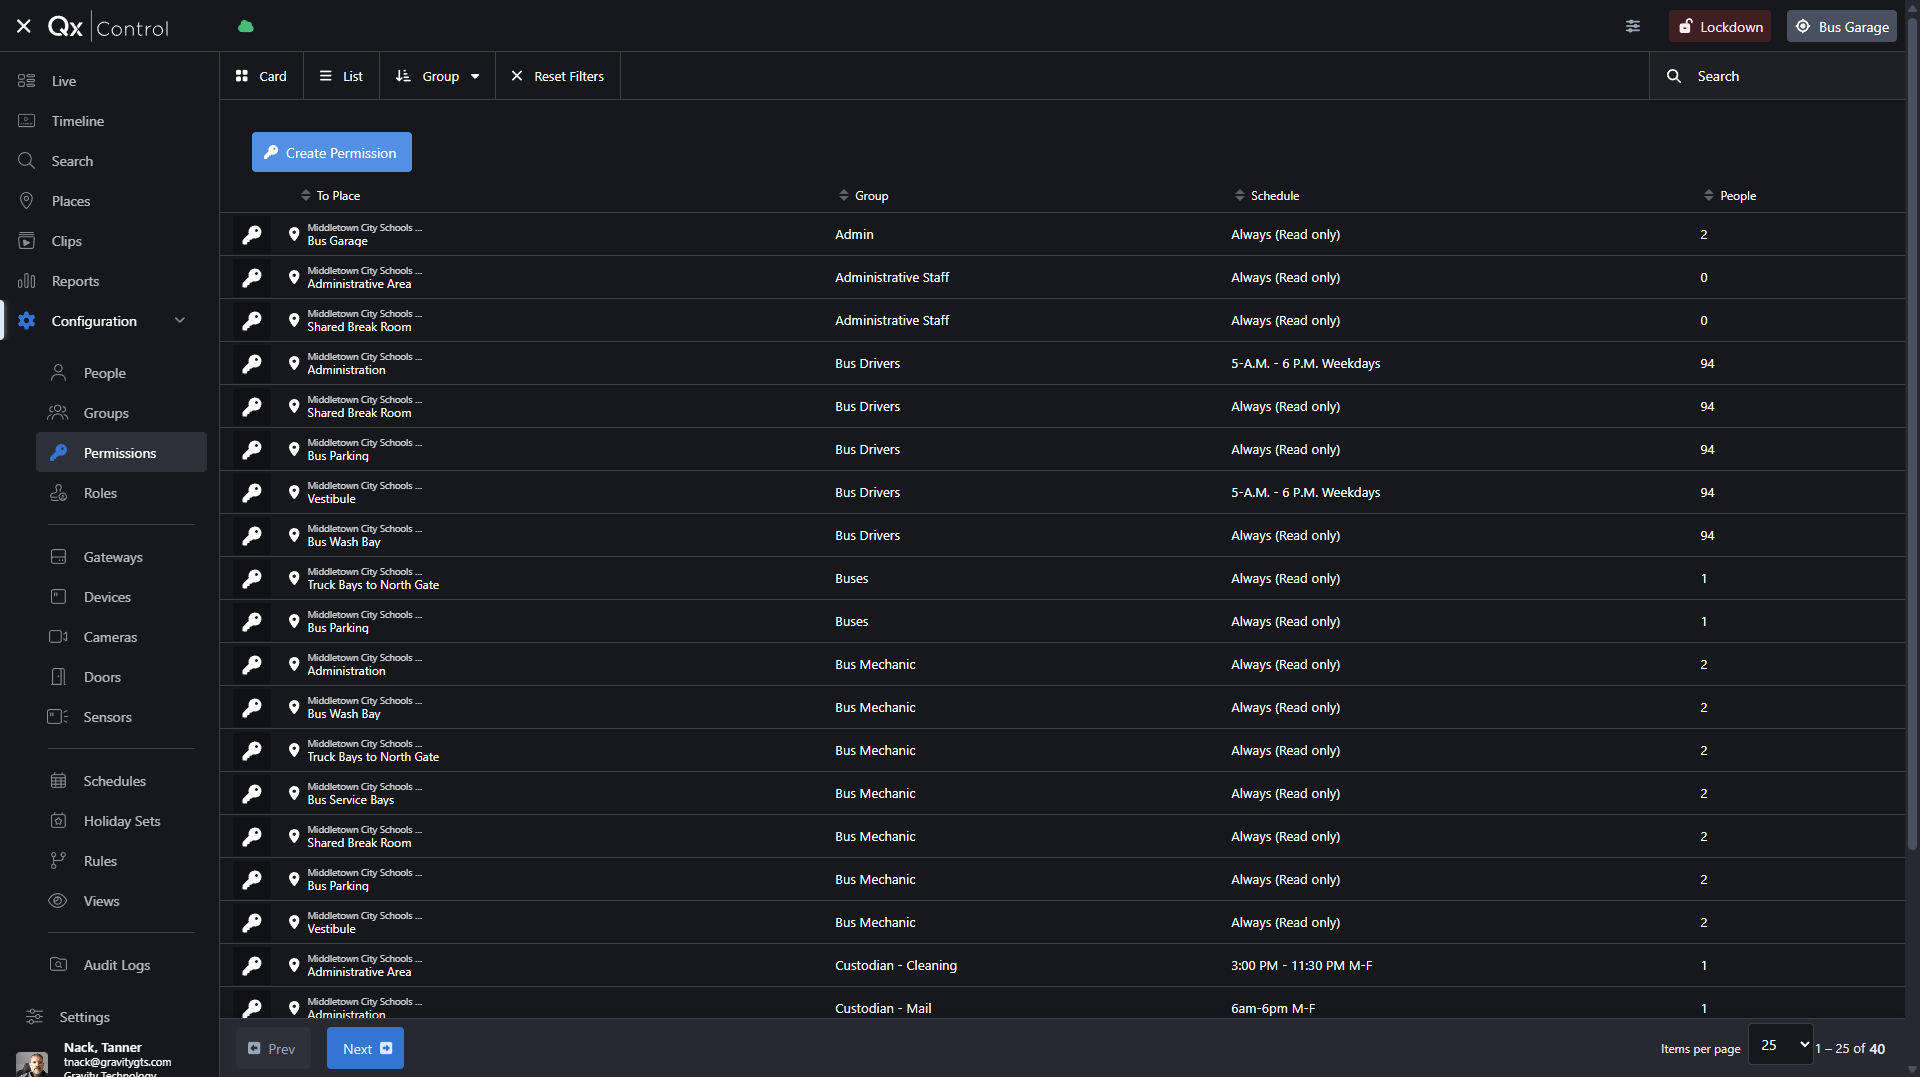Open the Cameras page from sidebar
This screenshot has width=1920, height=1077.
pos(110,637)
